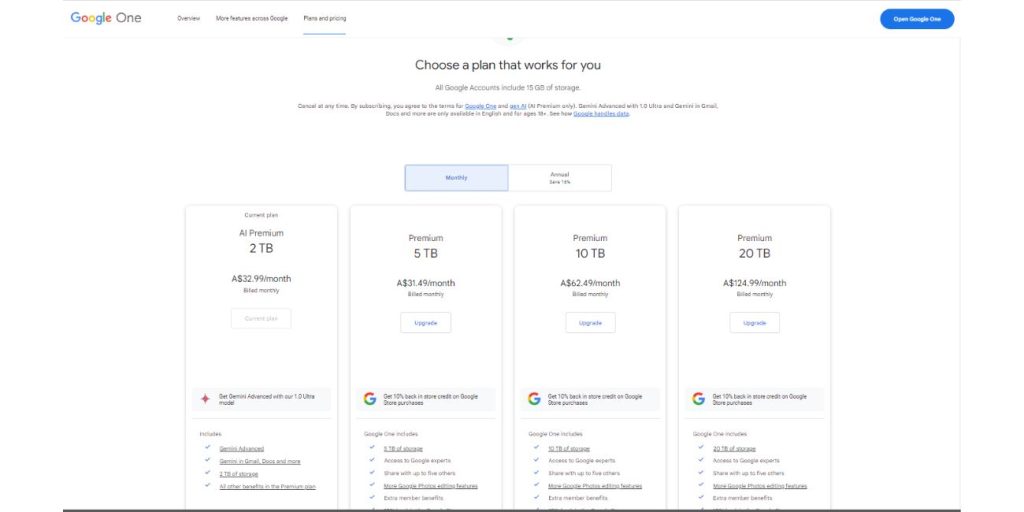
Task: Select the Plans and pricing tab
Action: (x=324, y=19)
